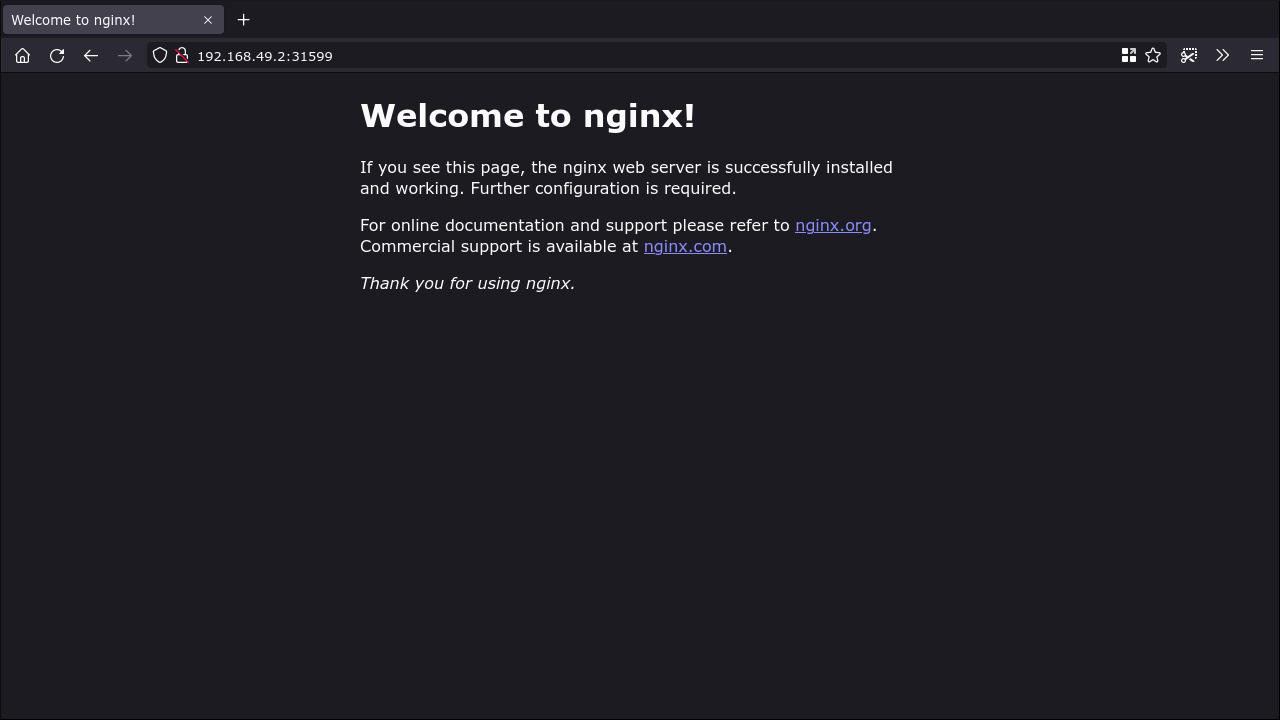The height and width of the screenshot is (720, 1280).
Task: Go to the browser home page
Action: [22, 56]
